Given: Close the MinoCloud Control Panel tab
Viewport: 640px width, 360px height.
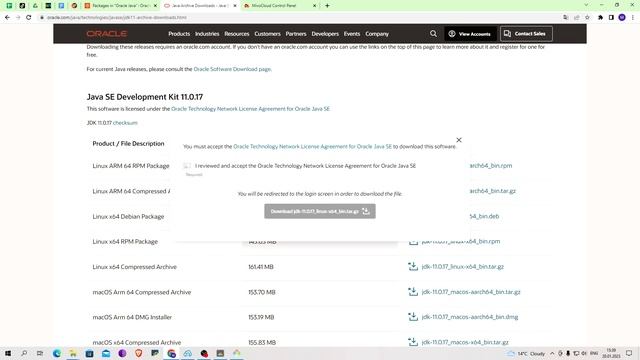Looking at the screenshot, I should coord(314,6).
